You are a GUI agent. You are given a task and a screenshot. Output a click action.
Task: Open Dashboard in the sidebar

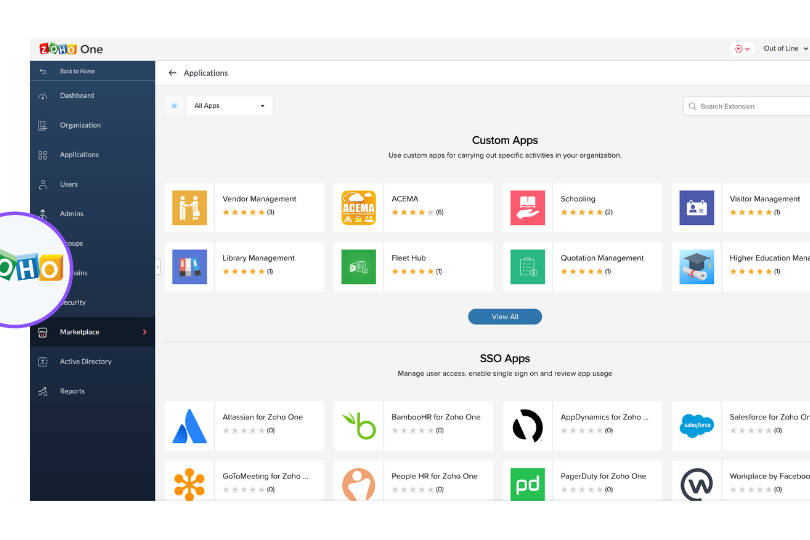point(77,96)
